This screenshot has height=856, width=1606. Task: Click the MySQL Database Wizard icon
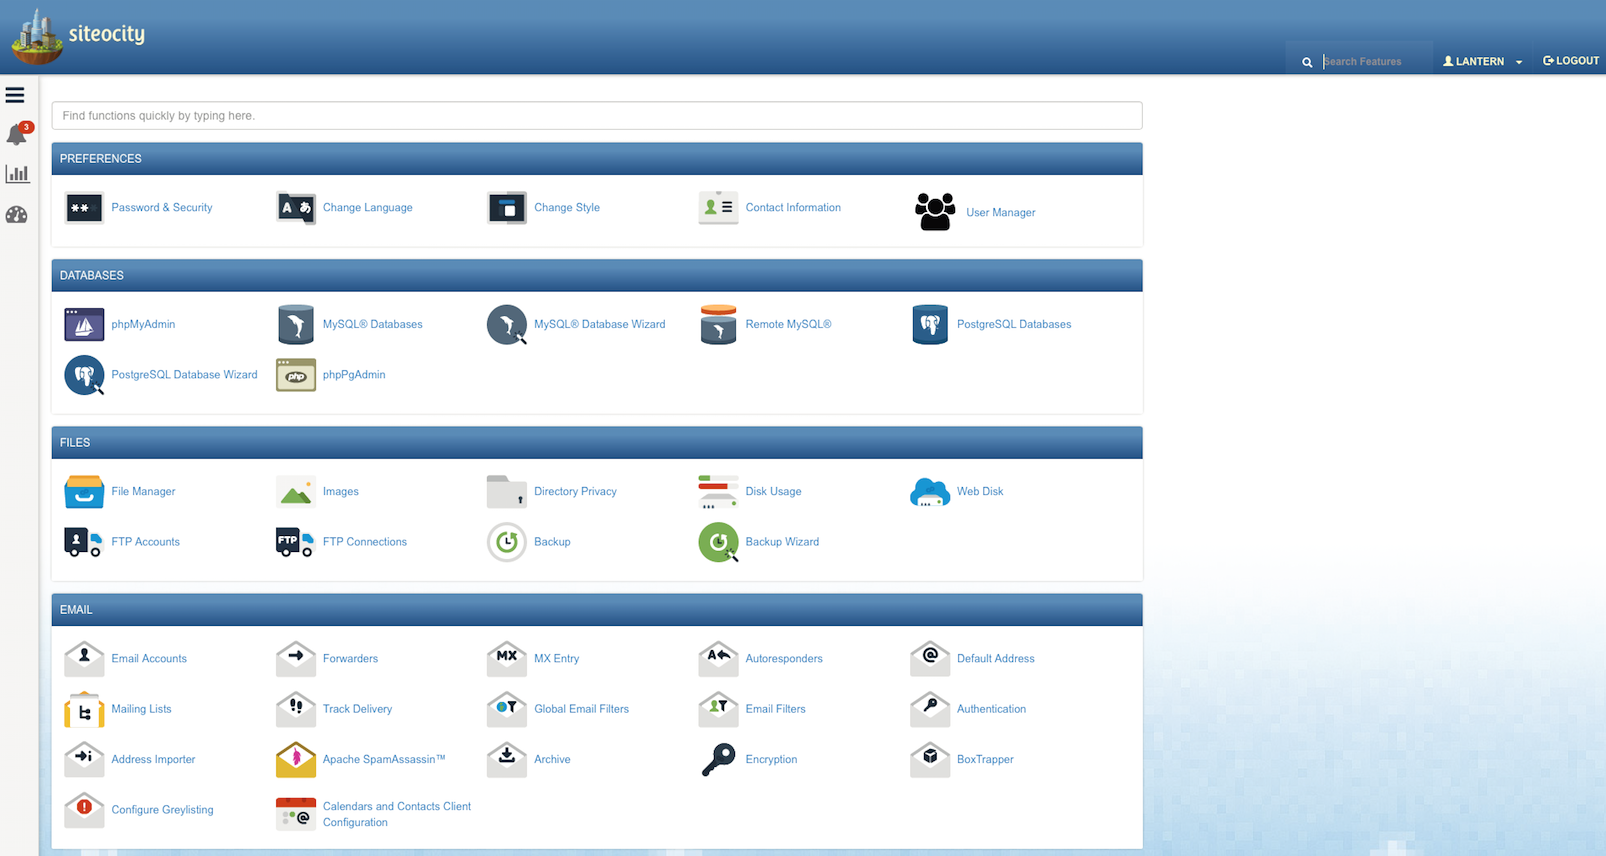(x=507, y=324)
